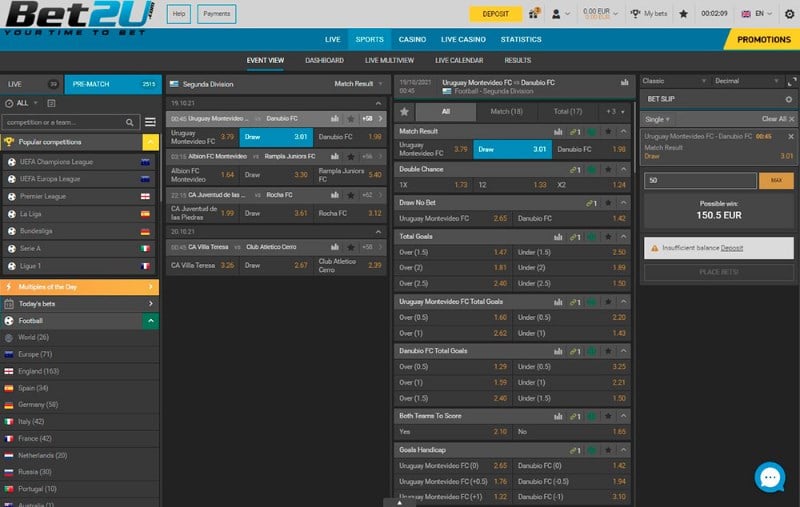Favorite the Double Chance market

pos(608,169)
